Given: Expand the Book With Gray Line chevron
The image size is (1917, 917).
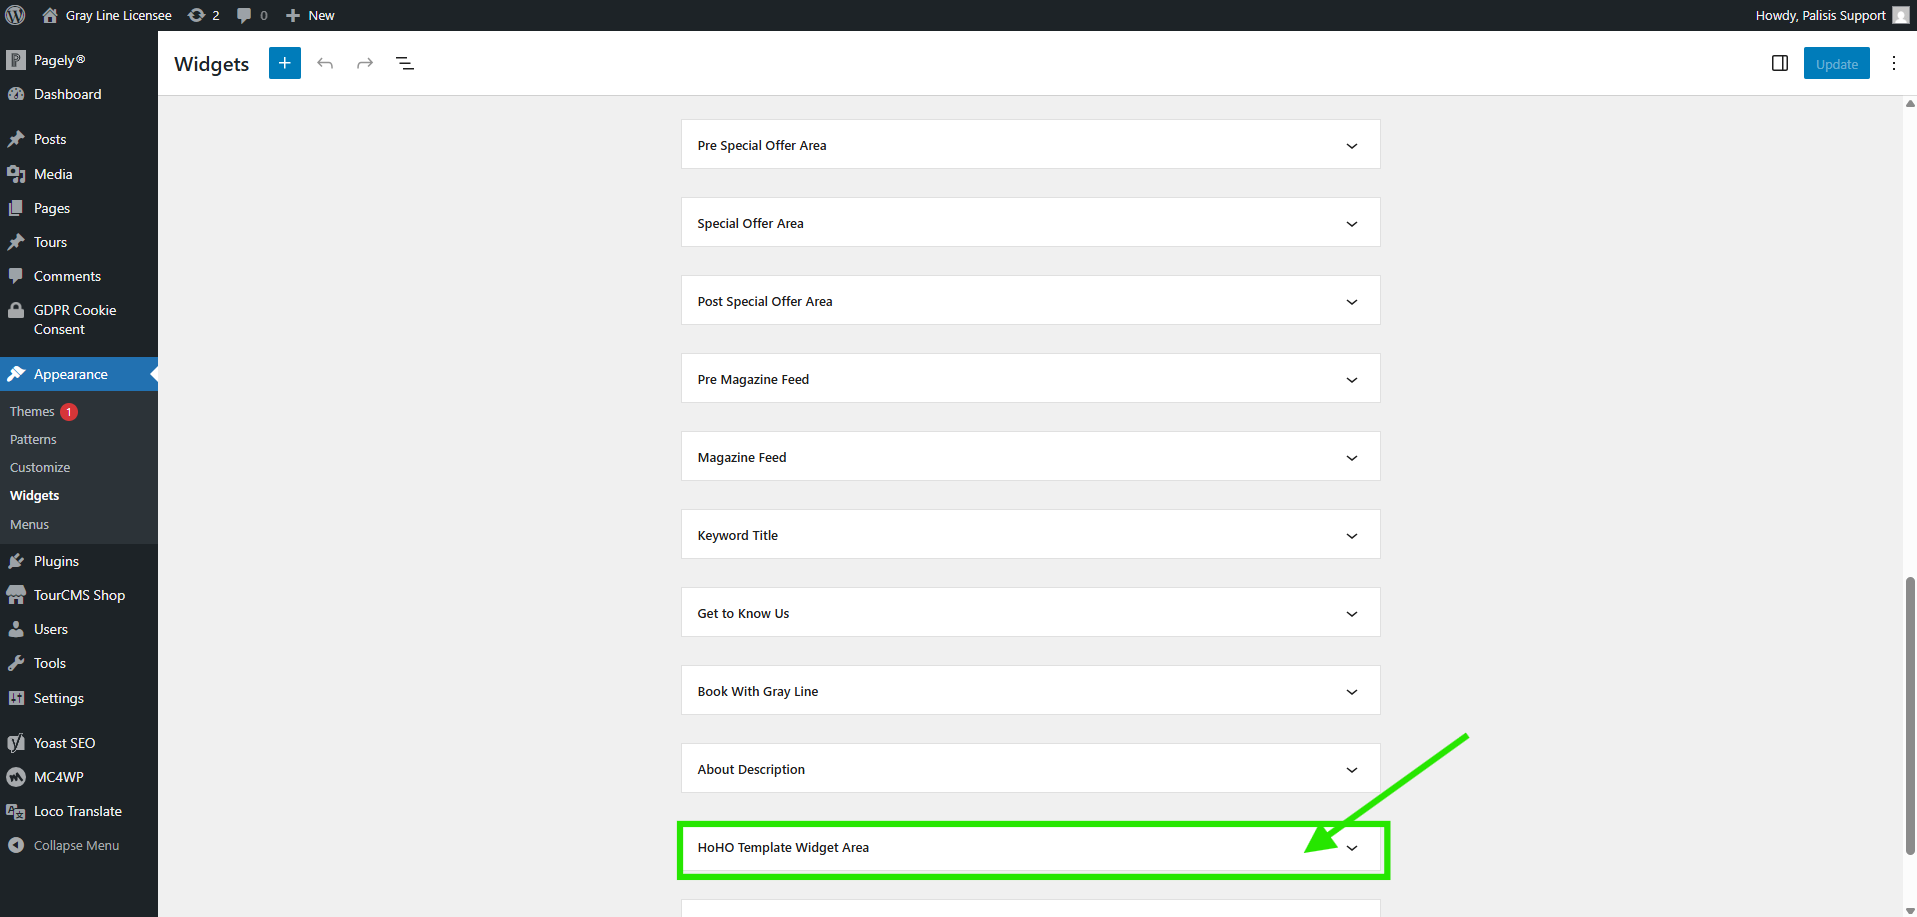Looking at the screenshot, I should (x=1352, y=692).
